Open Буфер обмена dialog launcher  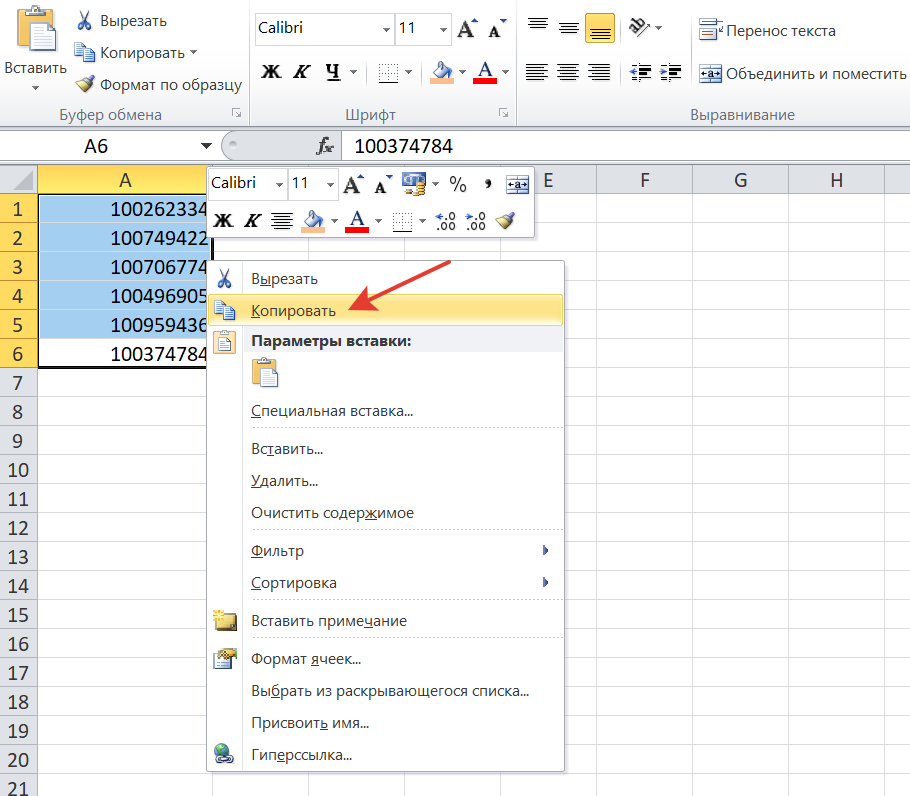pos(236,113)
